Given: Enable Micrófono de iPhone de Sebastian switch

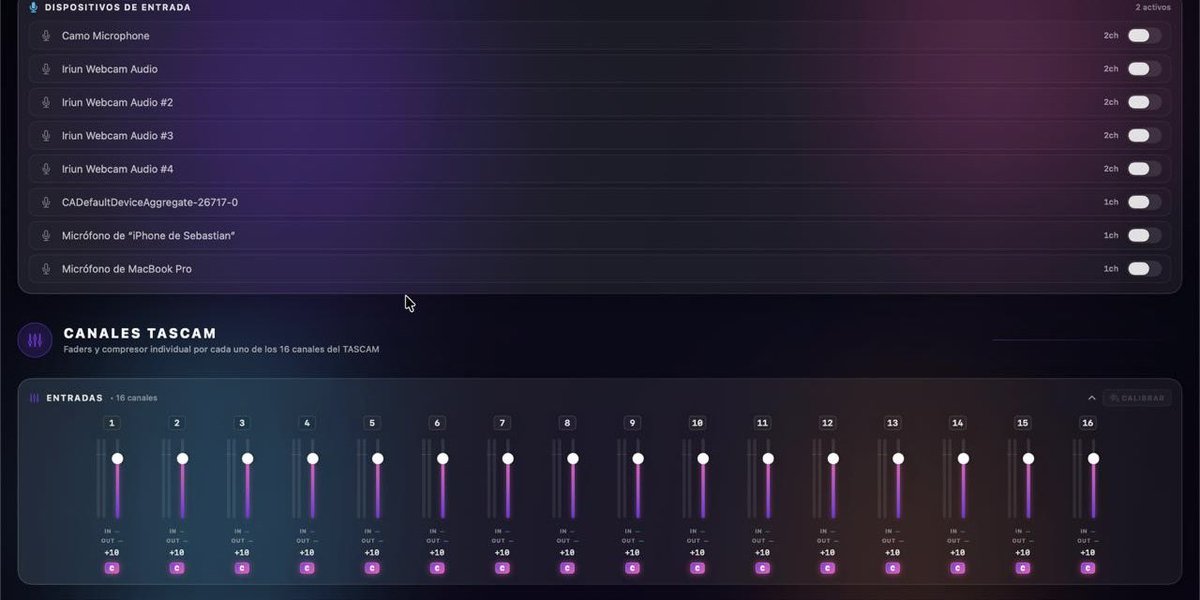Looking at the screenshot, I should pyautogui.click(x=1144, y=235).
